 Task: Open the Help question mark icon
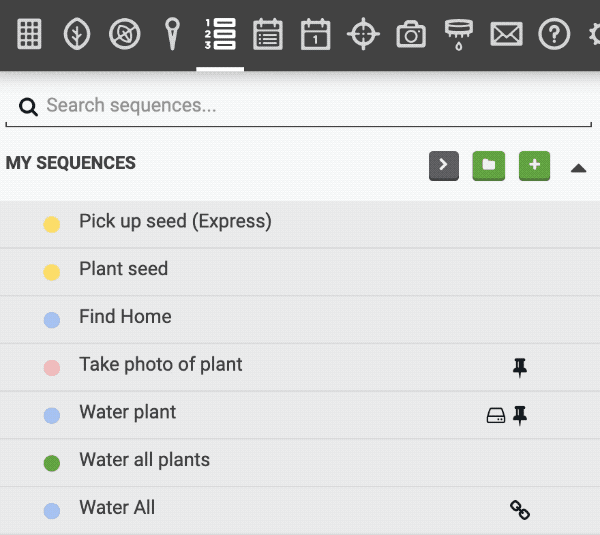pos(554,34)
